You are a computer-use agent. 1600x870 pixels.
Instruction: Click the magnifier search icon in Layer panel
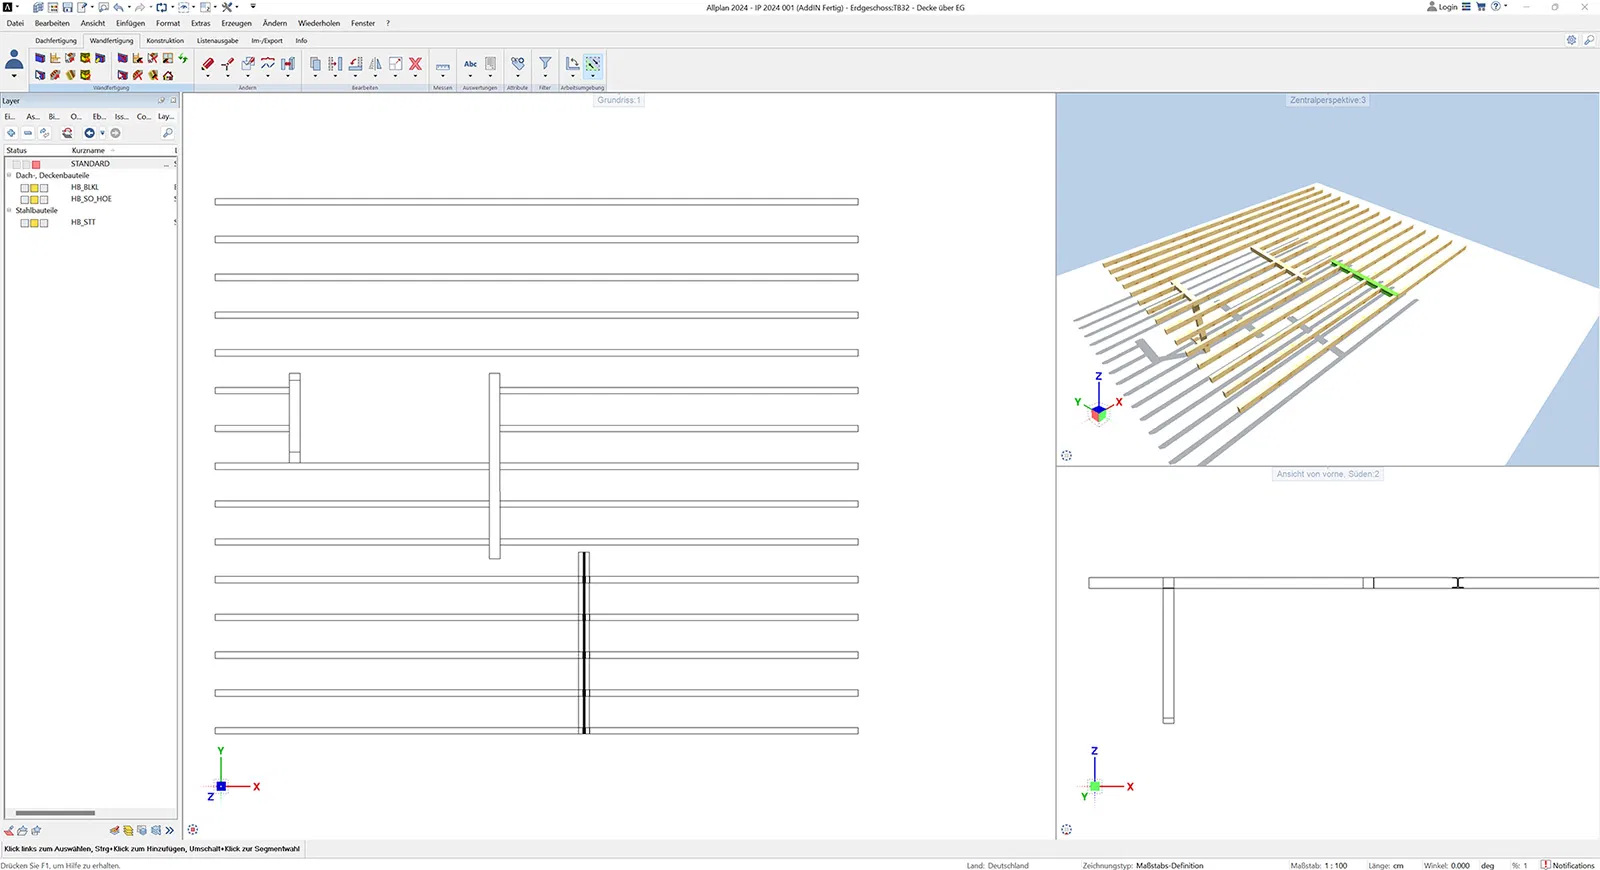167,133
